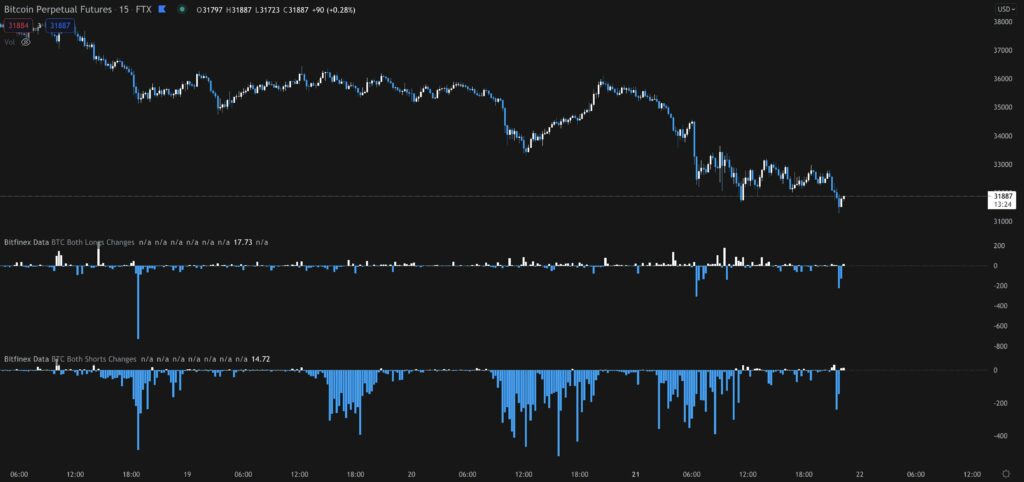
Task: Click the green market status dot
Action: pyautogui.click(x=182, y=9)
